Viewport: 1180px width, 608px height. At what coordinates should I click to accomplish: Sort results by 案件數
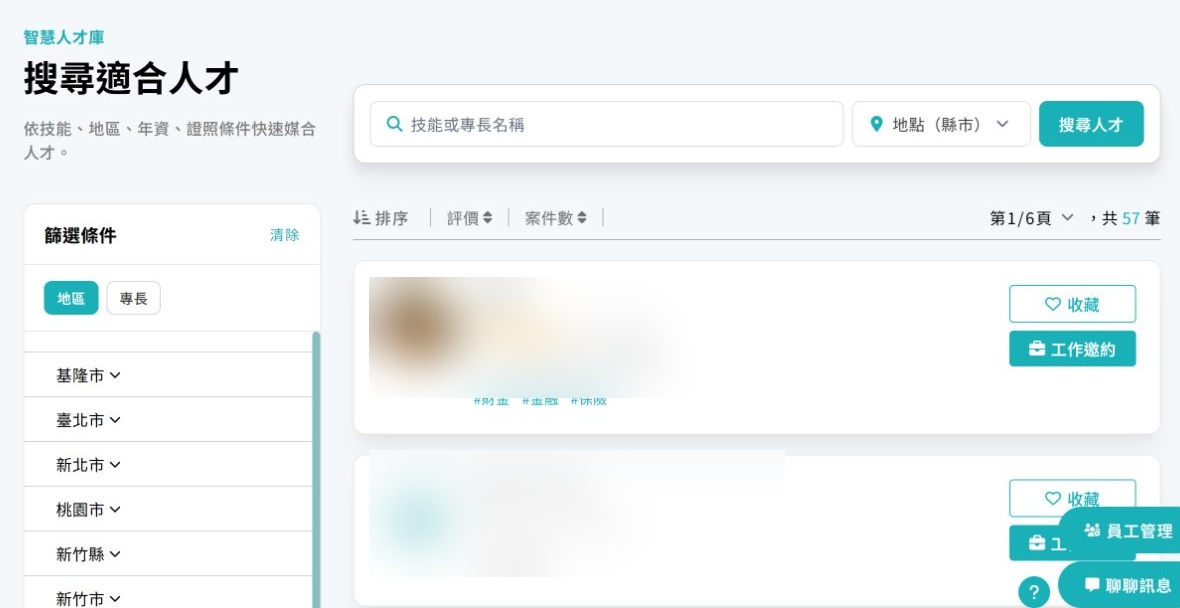555,218
